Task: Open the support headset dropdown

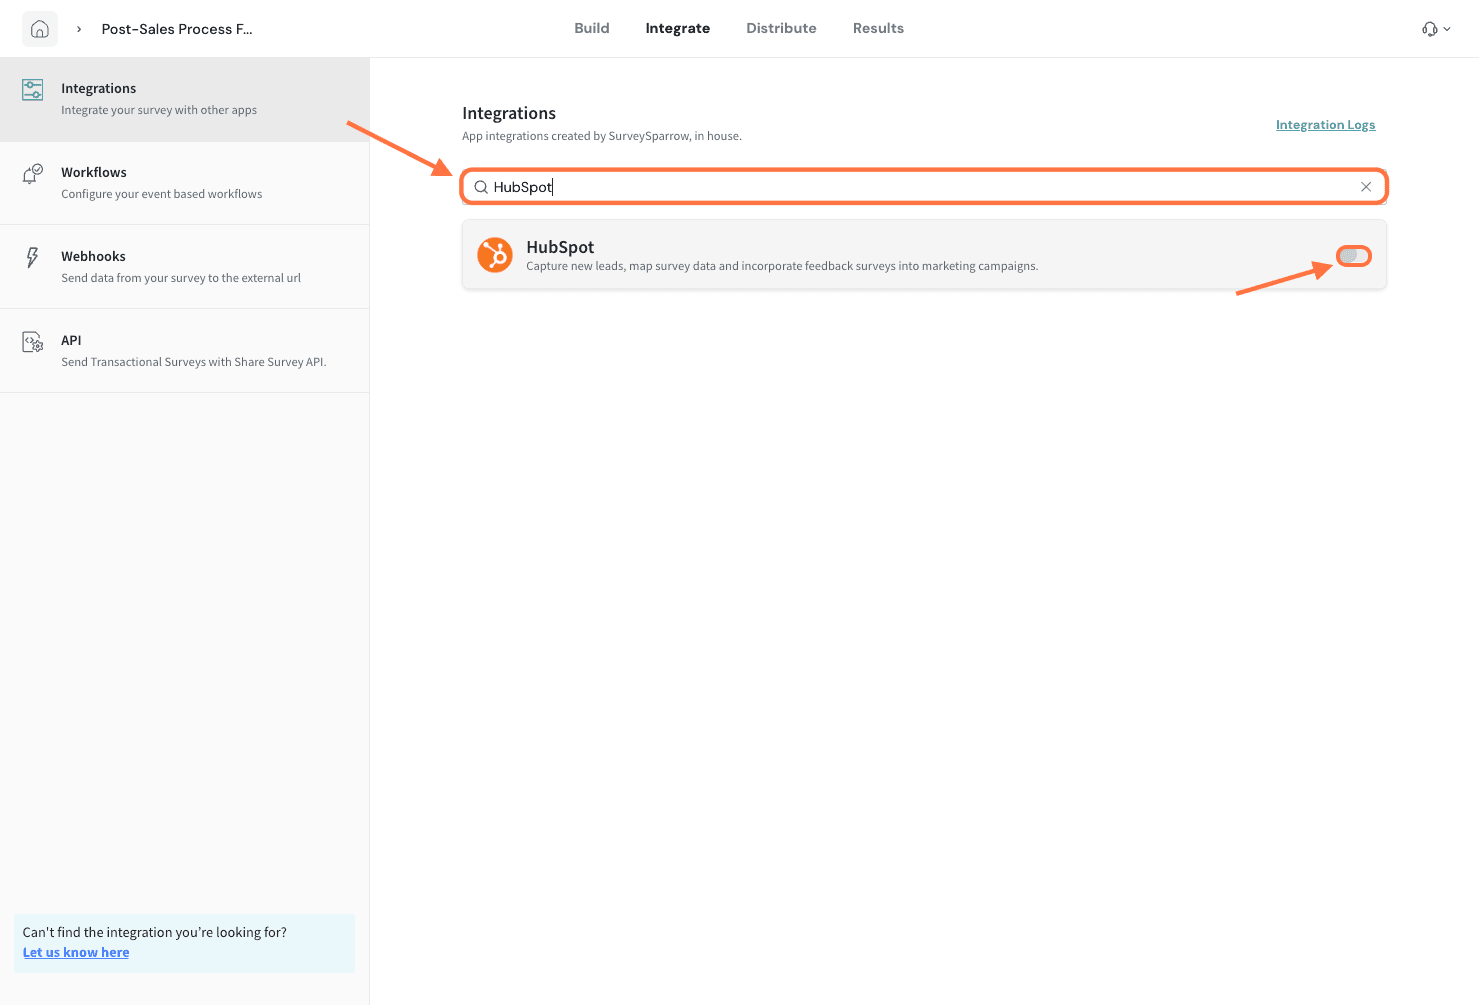Action: point(1435,29)
